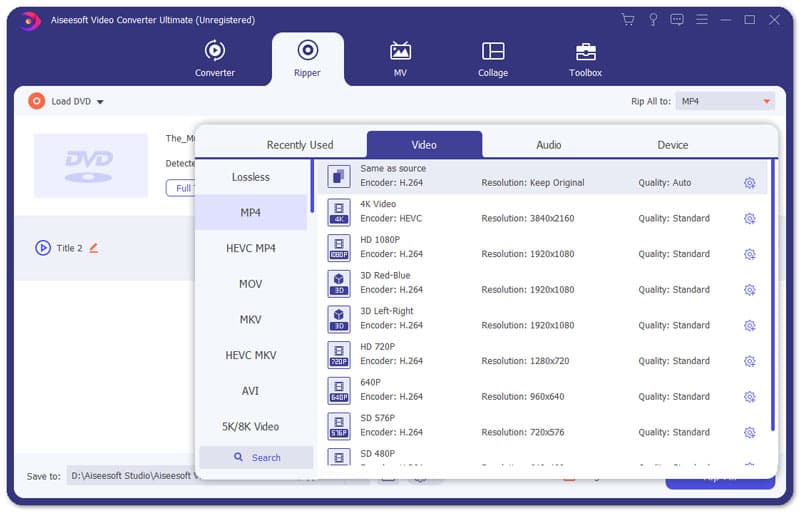Open settings gear for Same as source
The image size is (800, 512).
(749, 183)
